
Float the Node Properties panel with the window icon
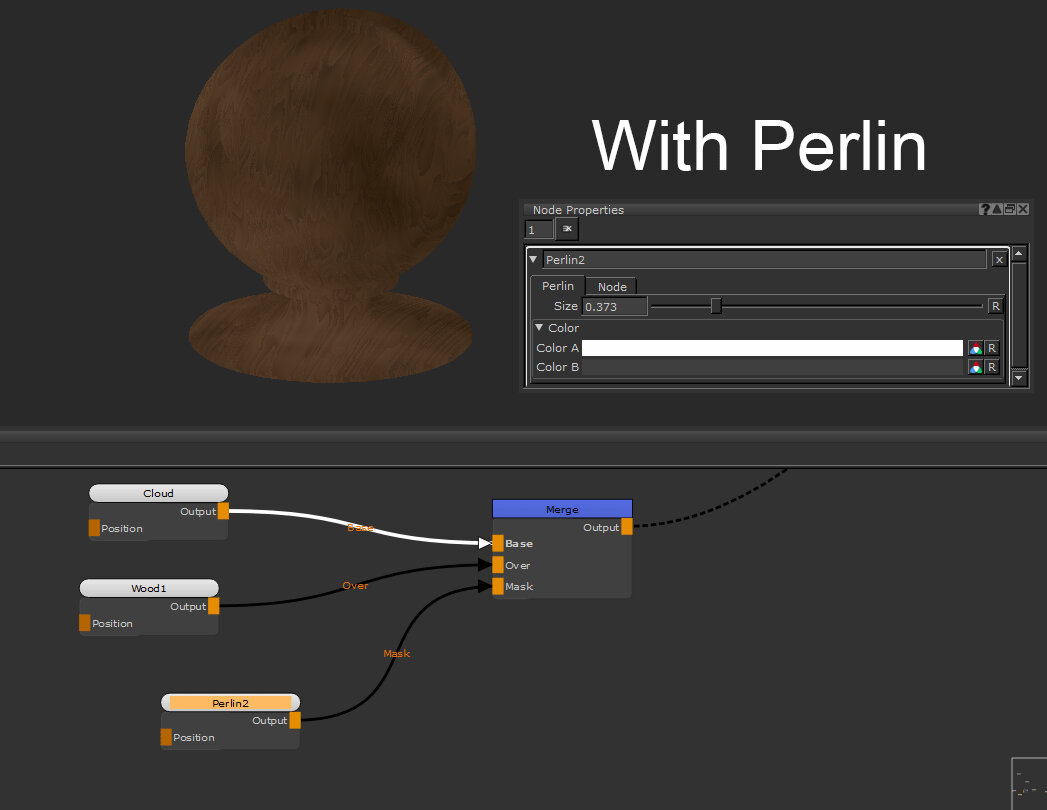(x=1010, y=209)
